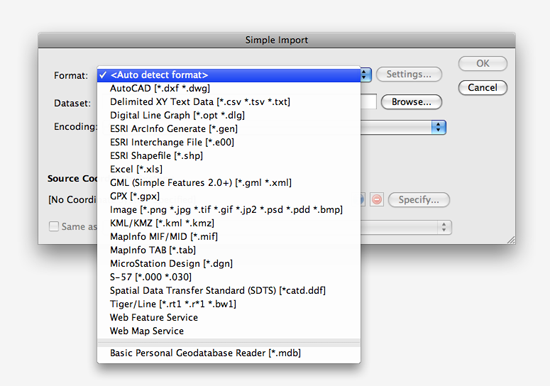Select MicroStation Design [*.dgn] format

(229, 264)
